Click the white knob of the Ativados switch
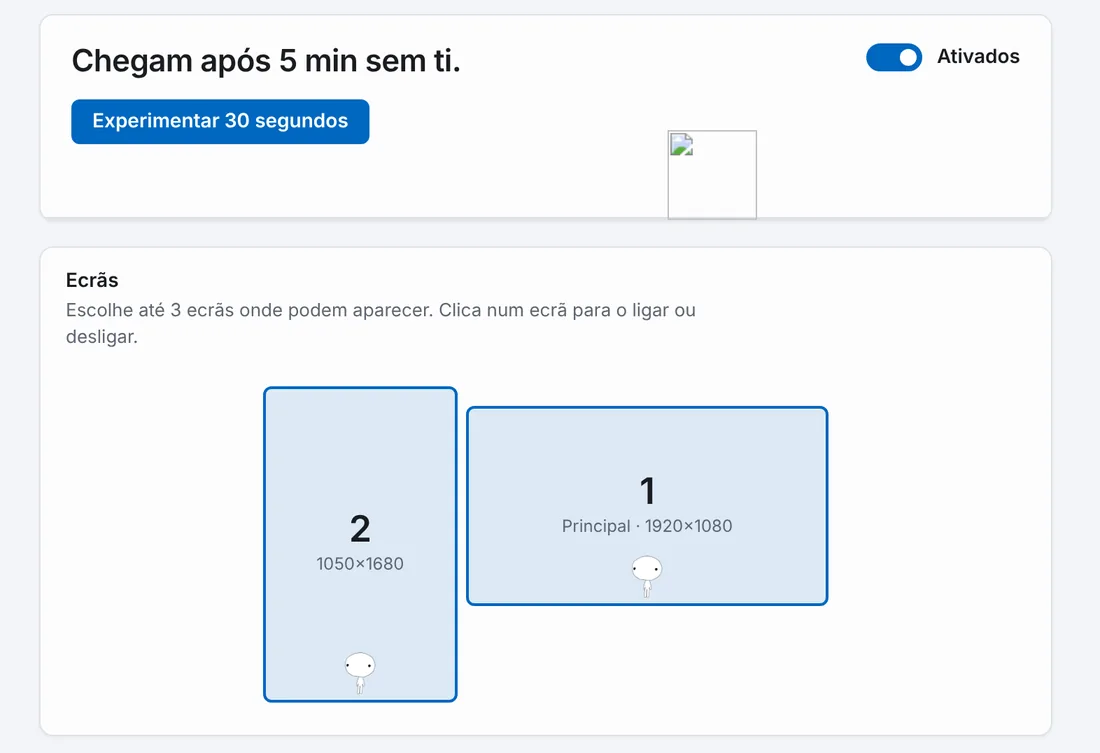This screenshot has width=1100, height=753. [908, 58]
